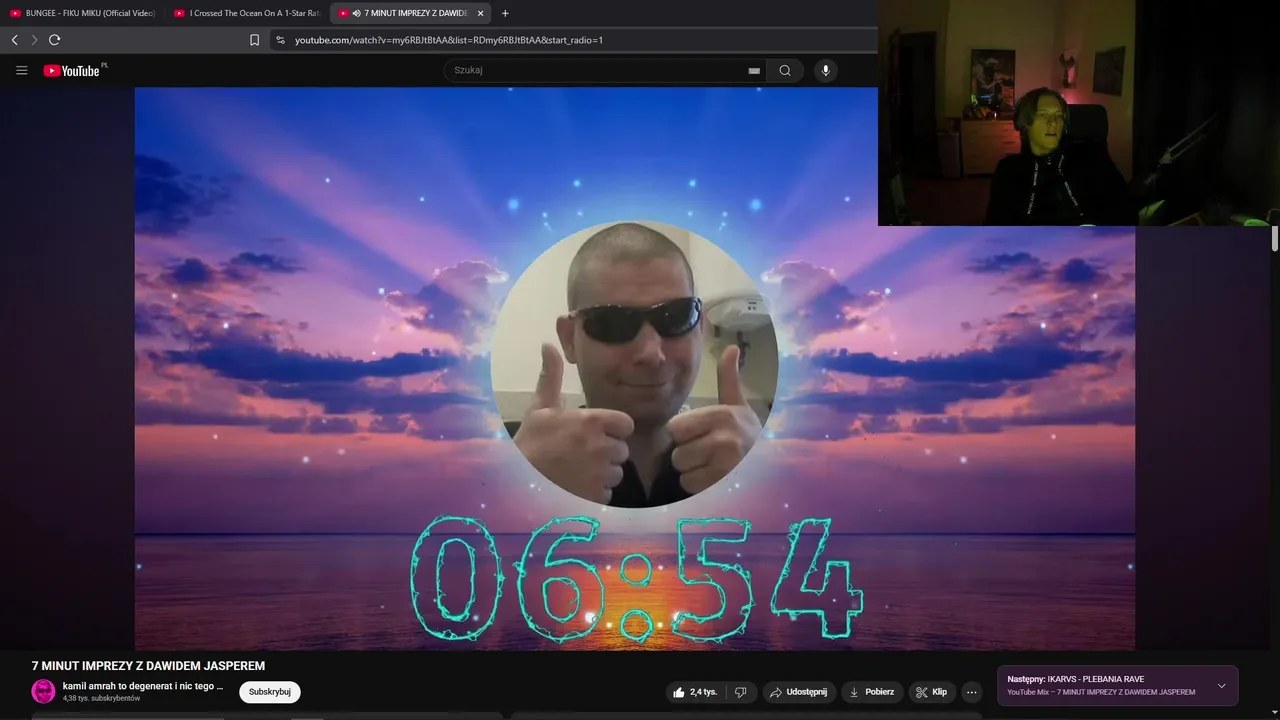
Task: Subscribe with the Subskrybuj button
Action: coord(270,692)
